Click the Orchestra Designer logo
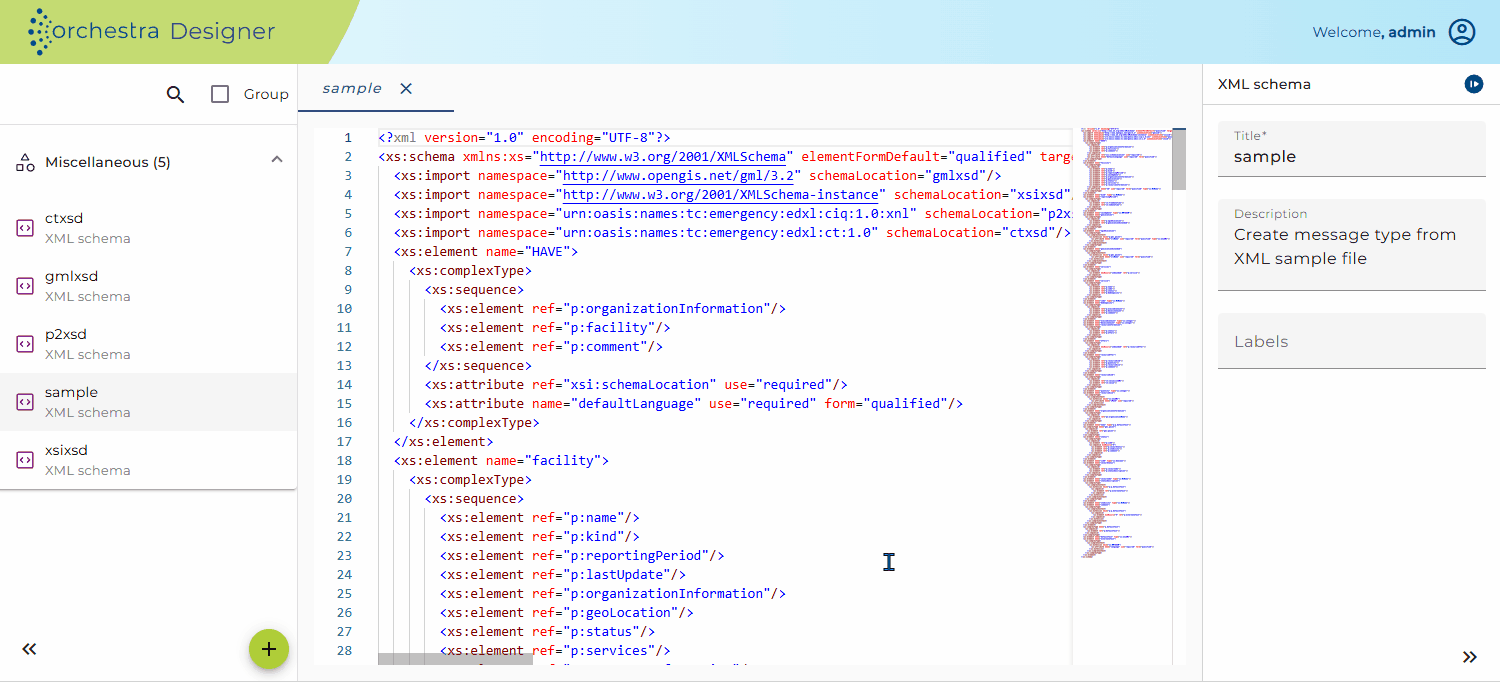The height and width of the screenshot is (682, 1500). click(151, 32)
